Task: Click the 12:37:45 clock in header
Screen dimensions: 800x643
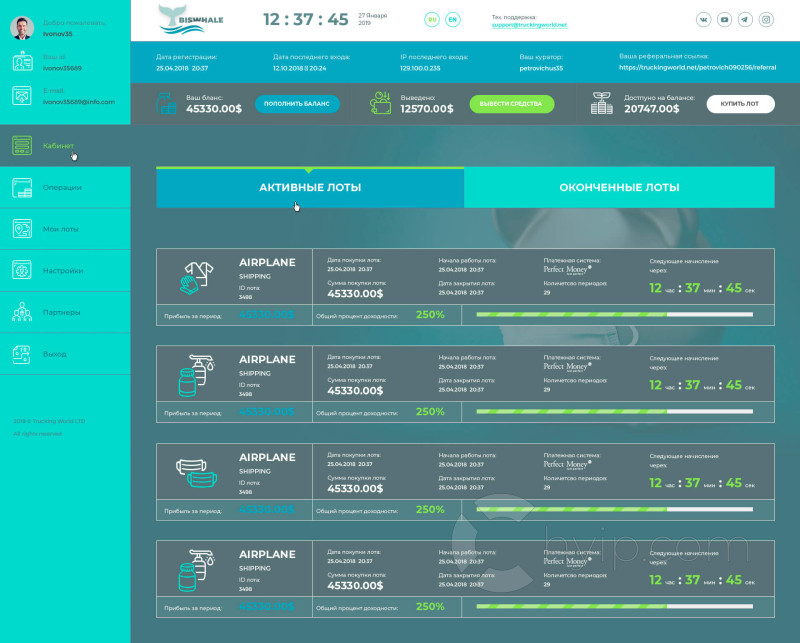Action: tap(306, 20)
